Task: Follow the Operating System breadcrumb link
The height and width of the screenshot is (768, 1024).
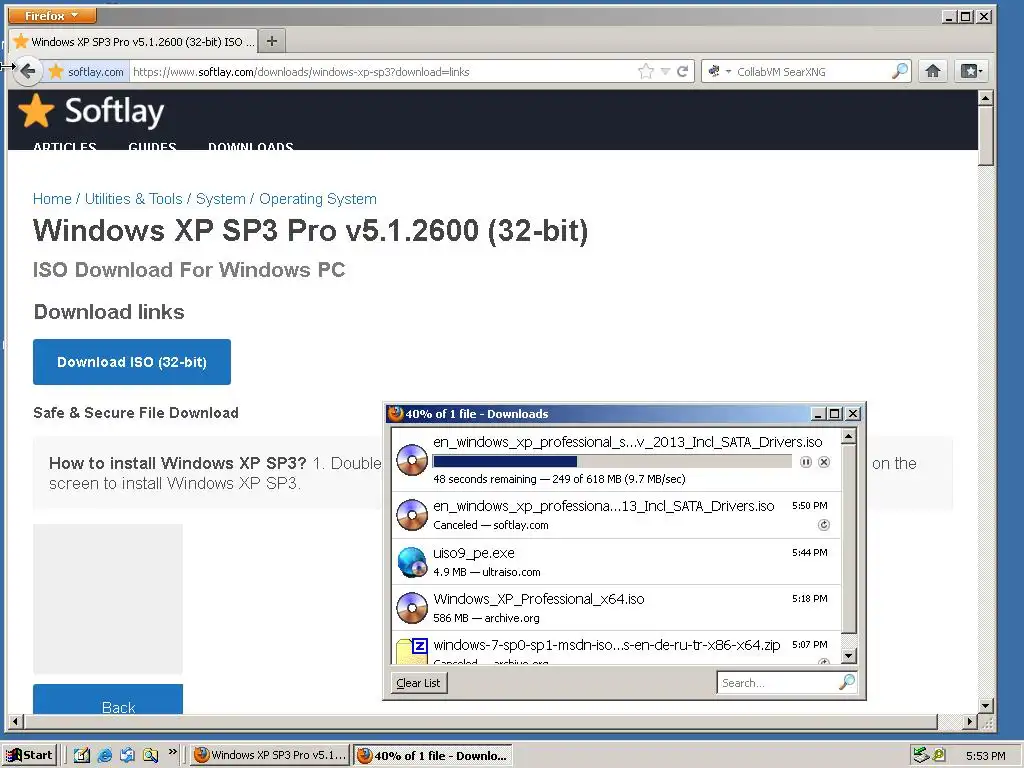Action: 318,199
